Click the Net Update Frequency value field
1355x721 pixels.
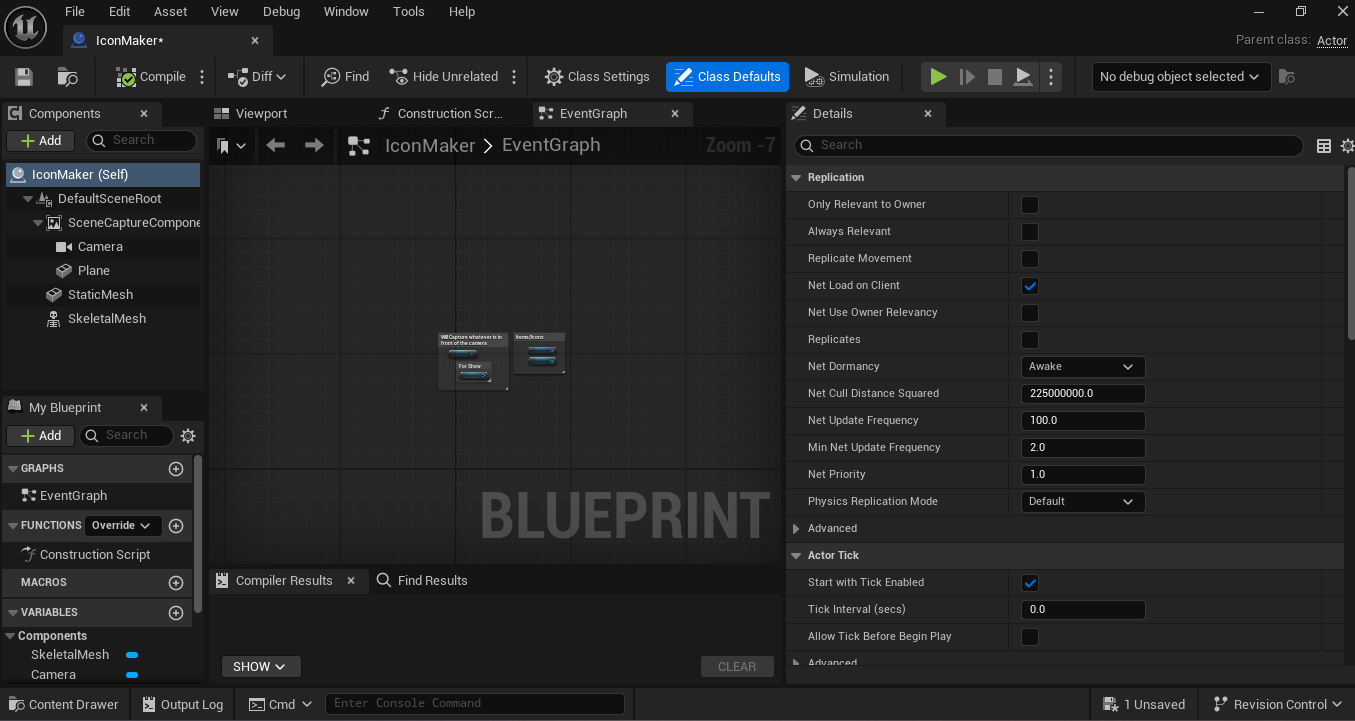tap(1083, 421)
